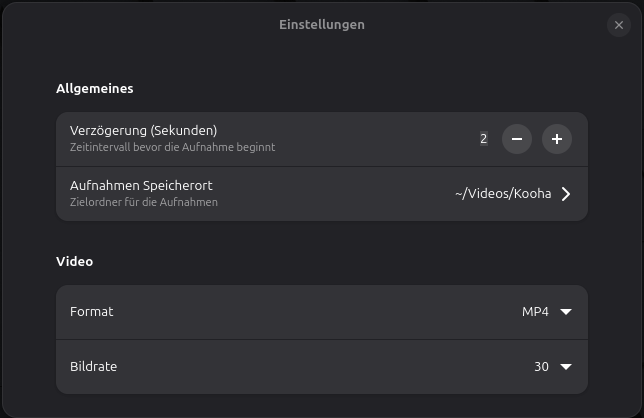Click the Zielordner für die Aufnahmen subtitle
Screen dimensions: 644x418
pos(144,202)
